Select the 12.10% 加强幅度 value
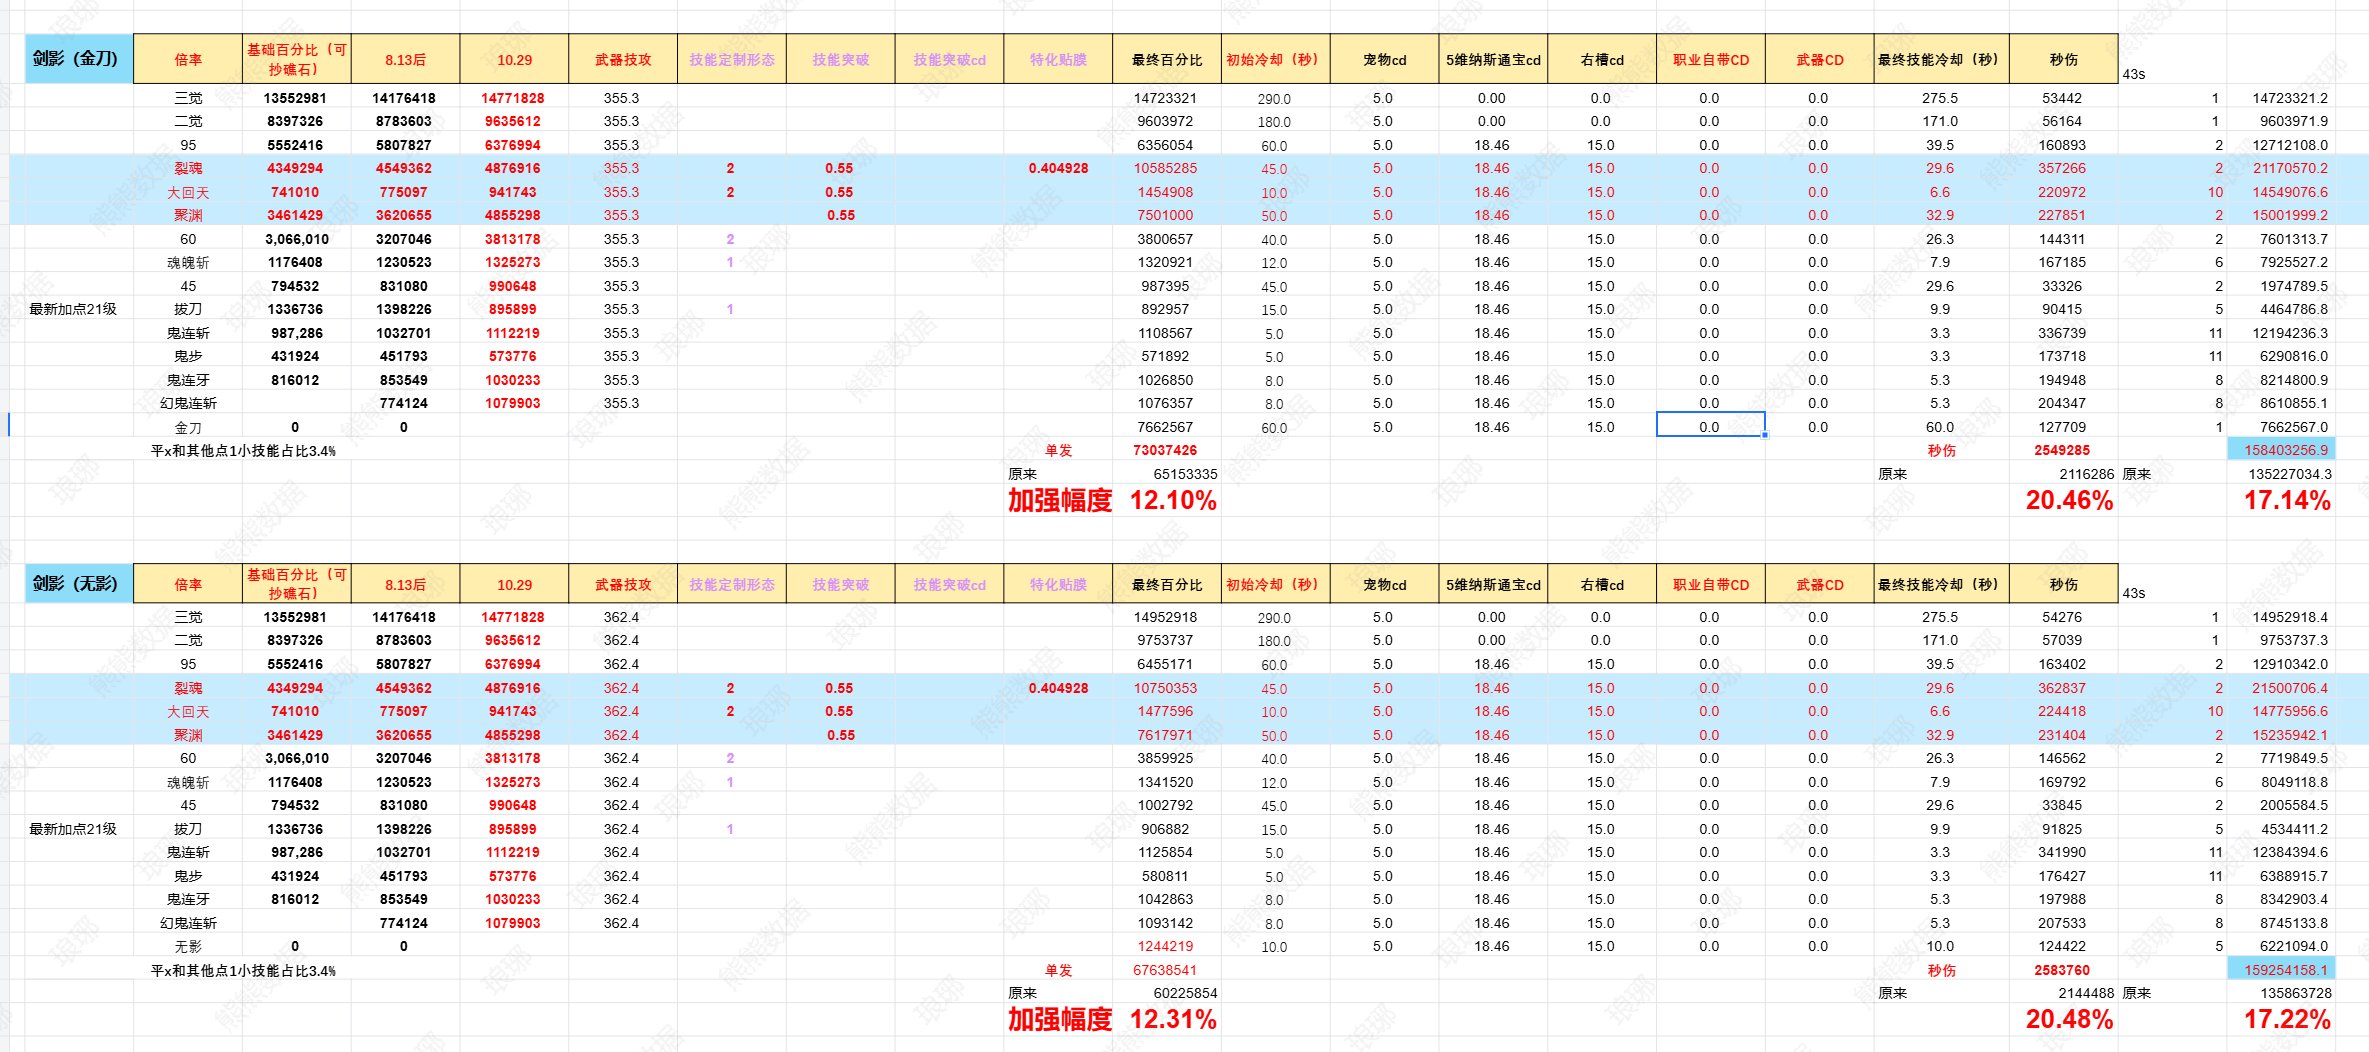The height and width of the screenshot is (1052, 2369). coord(1172,500)
